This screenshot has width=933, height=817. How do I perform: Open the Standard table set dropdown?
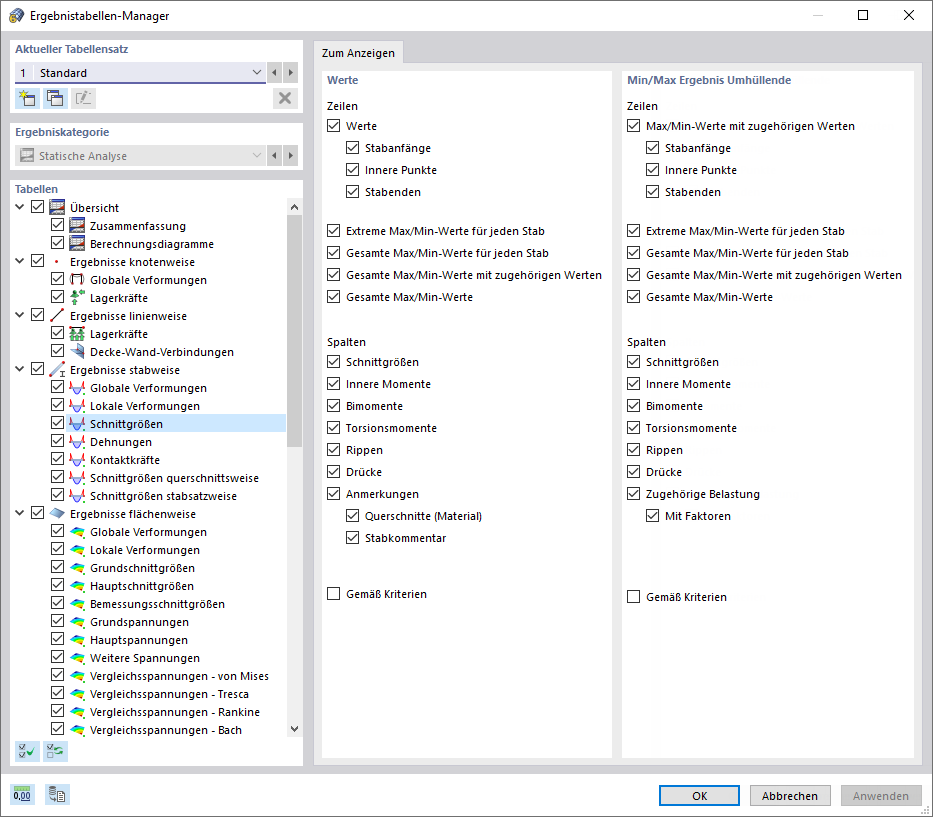click(257, 73)
